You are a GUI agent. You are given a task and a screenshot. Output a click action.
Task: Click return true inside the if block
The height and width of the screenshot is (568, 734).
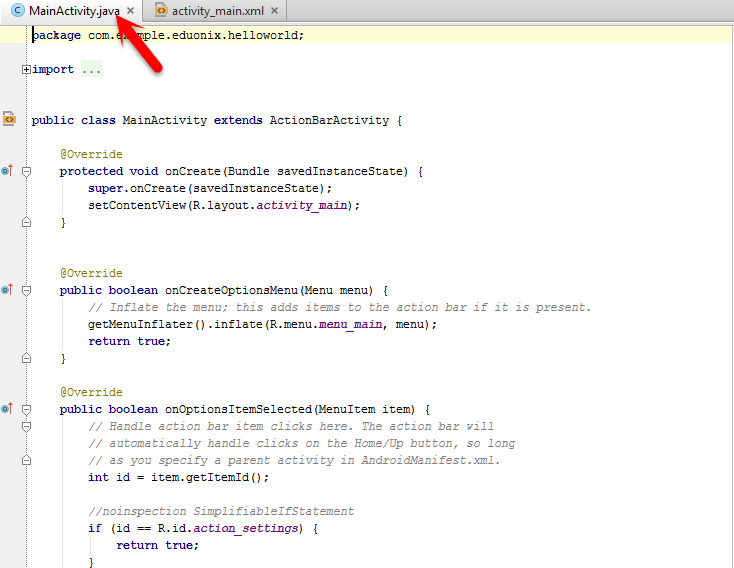158,546
